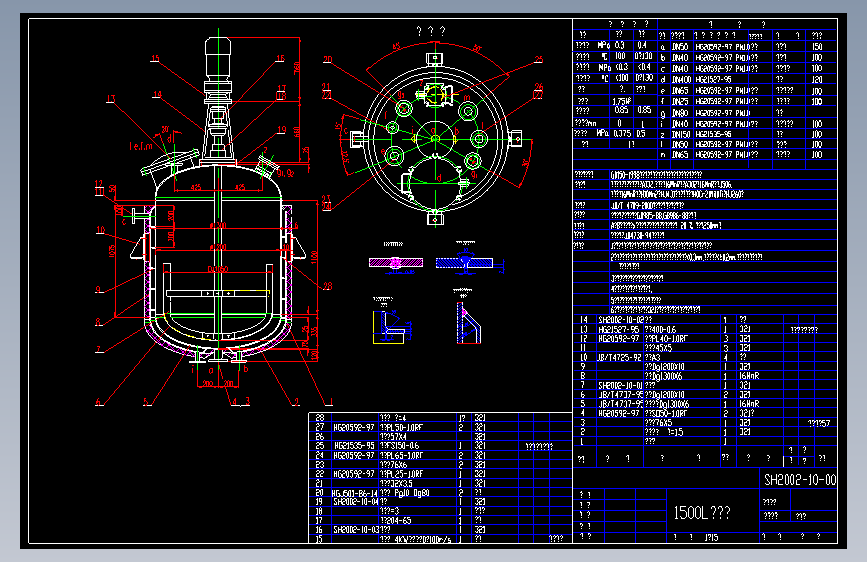
Task: Select the 1500L title block text
Action: pos(701,513)
